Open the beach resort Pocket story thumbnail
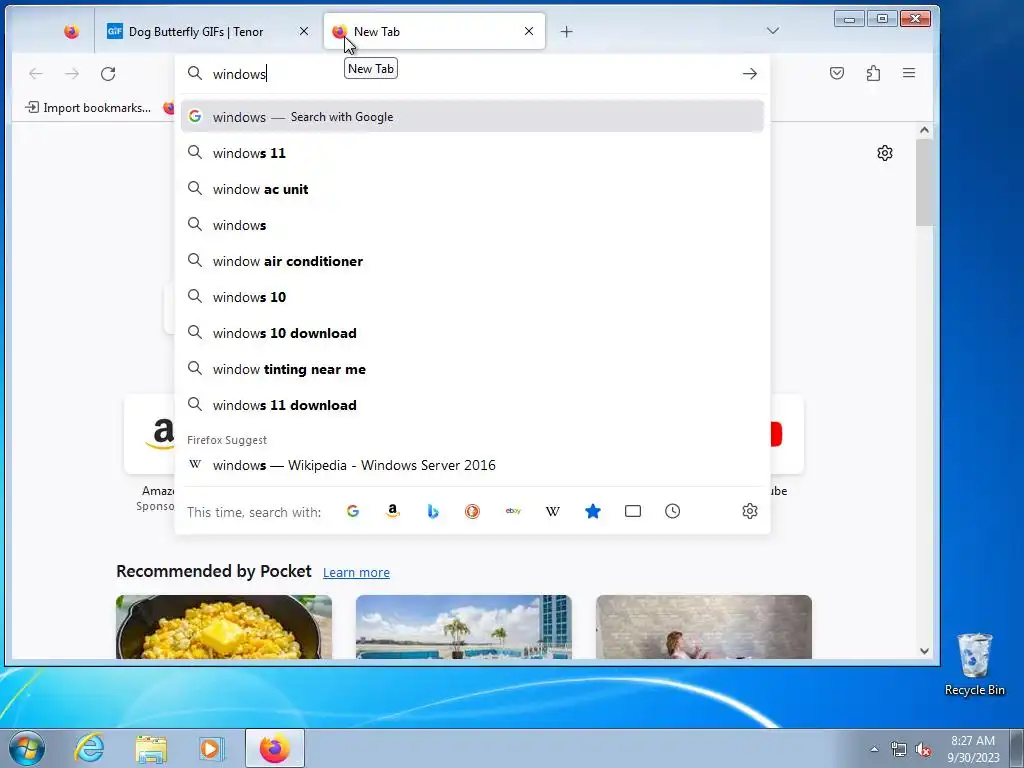This screenshot has height=768, width=1024. tap(464, 627)
